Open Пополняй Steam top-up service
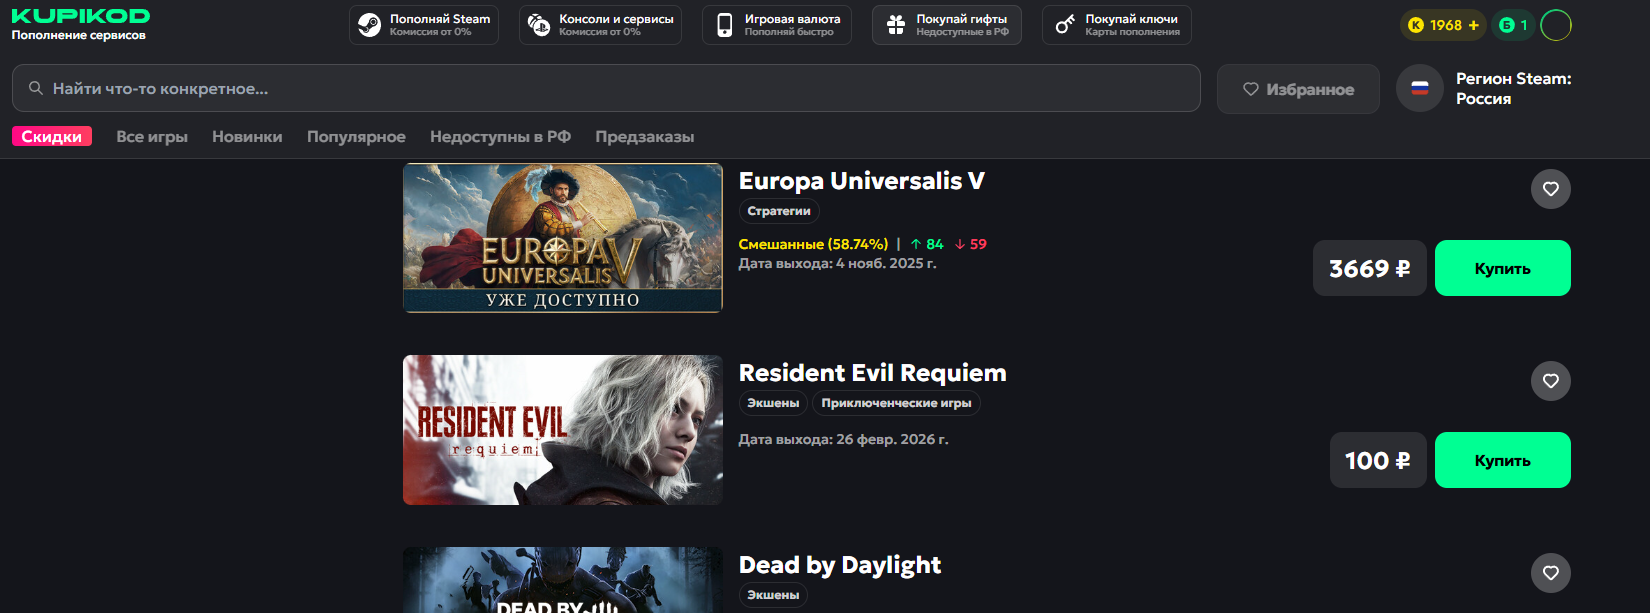The height and width of the screenshot is (613, 1650). 424,25
